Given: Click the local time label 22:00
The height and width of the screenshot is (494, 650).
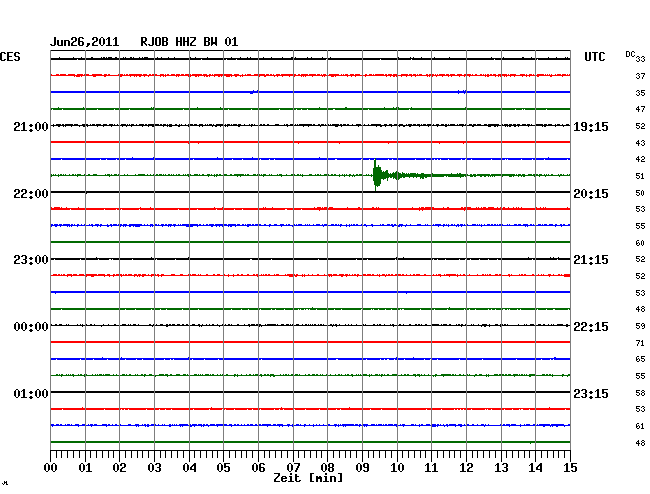Looking at the screenshot, I should (31, 194).
